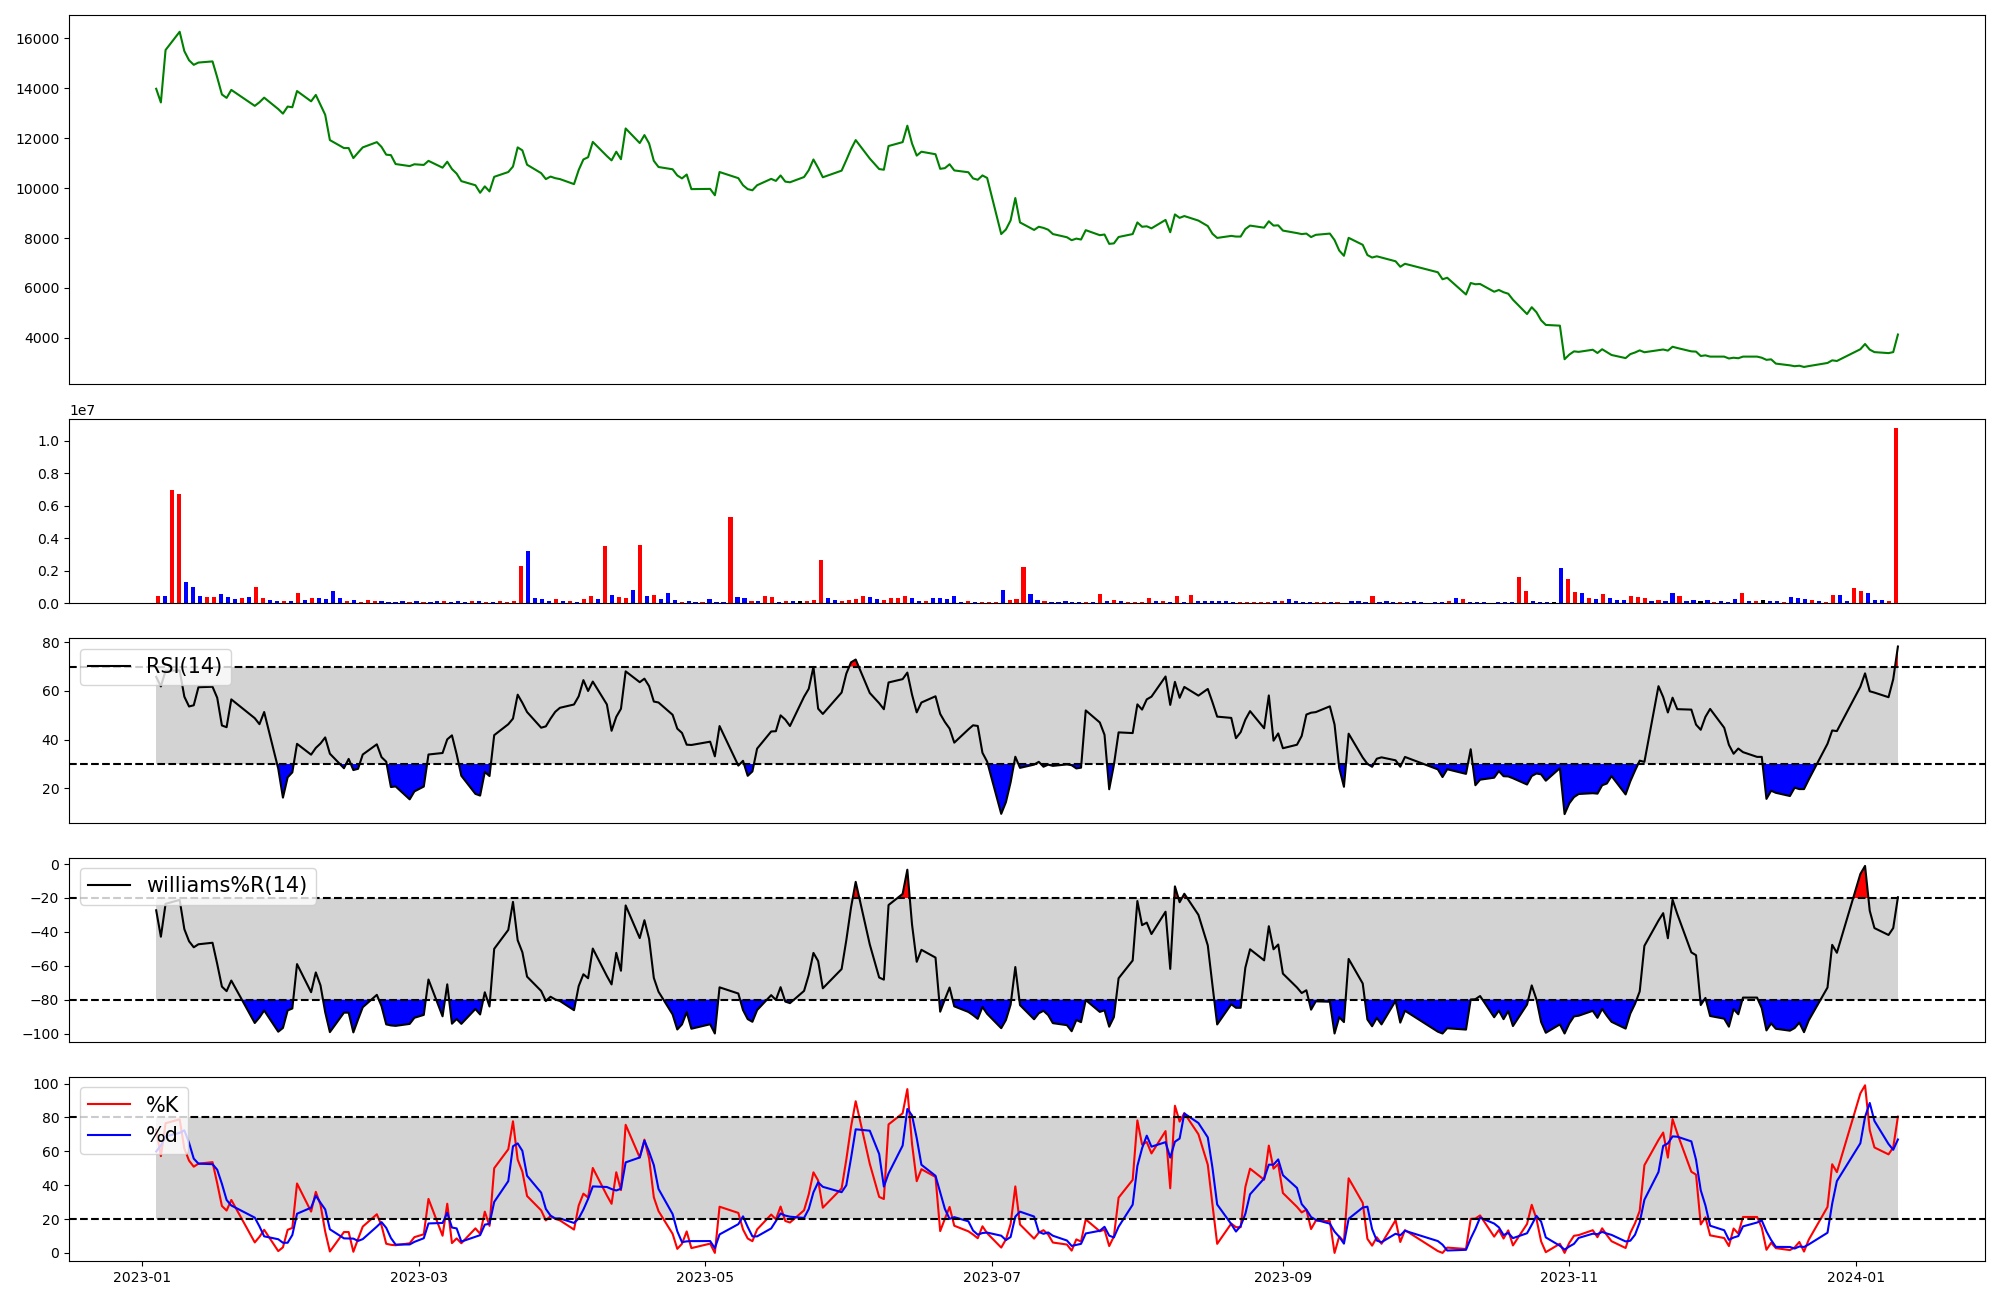The height and width of the screenshot is (1300, 2000).
Task: Click the %K legend entry
Action: coord(162,1104)
